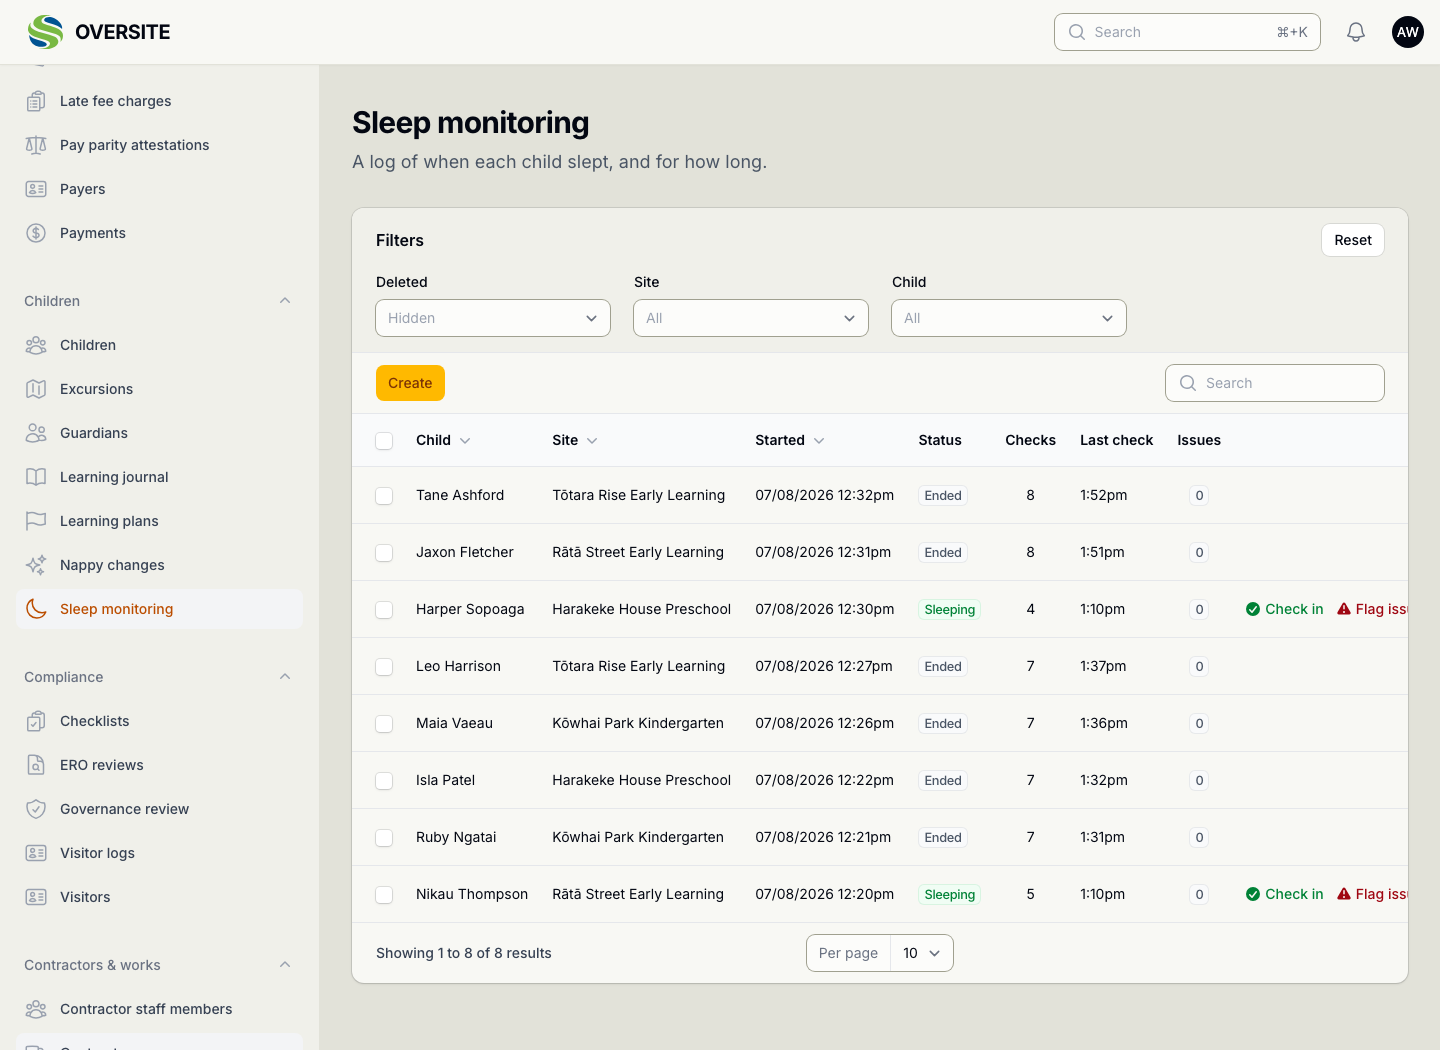The width and height of the screenshot is (1440, 1050).
Task: Tick the checkbox for Maia Vaeau
Action: [x=384, y=724]
